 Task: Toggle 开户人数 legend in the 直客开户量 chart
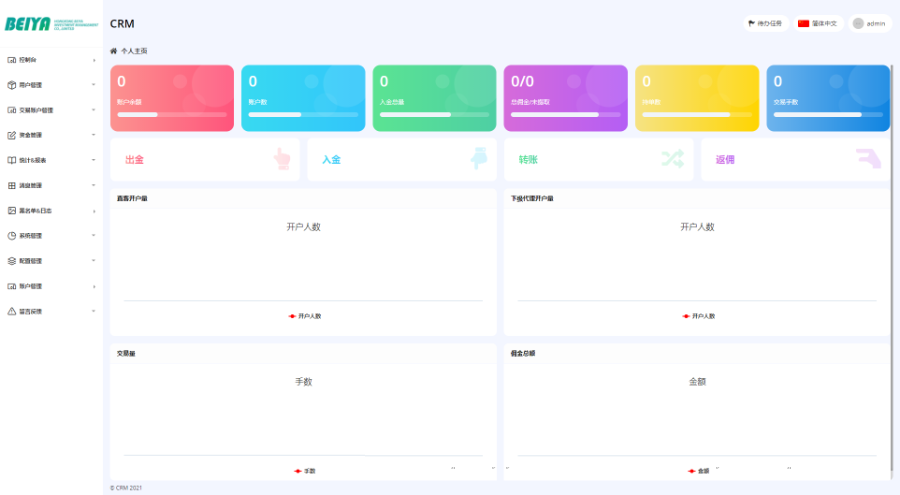pos(305,316)
